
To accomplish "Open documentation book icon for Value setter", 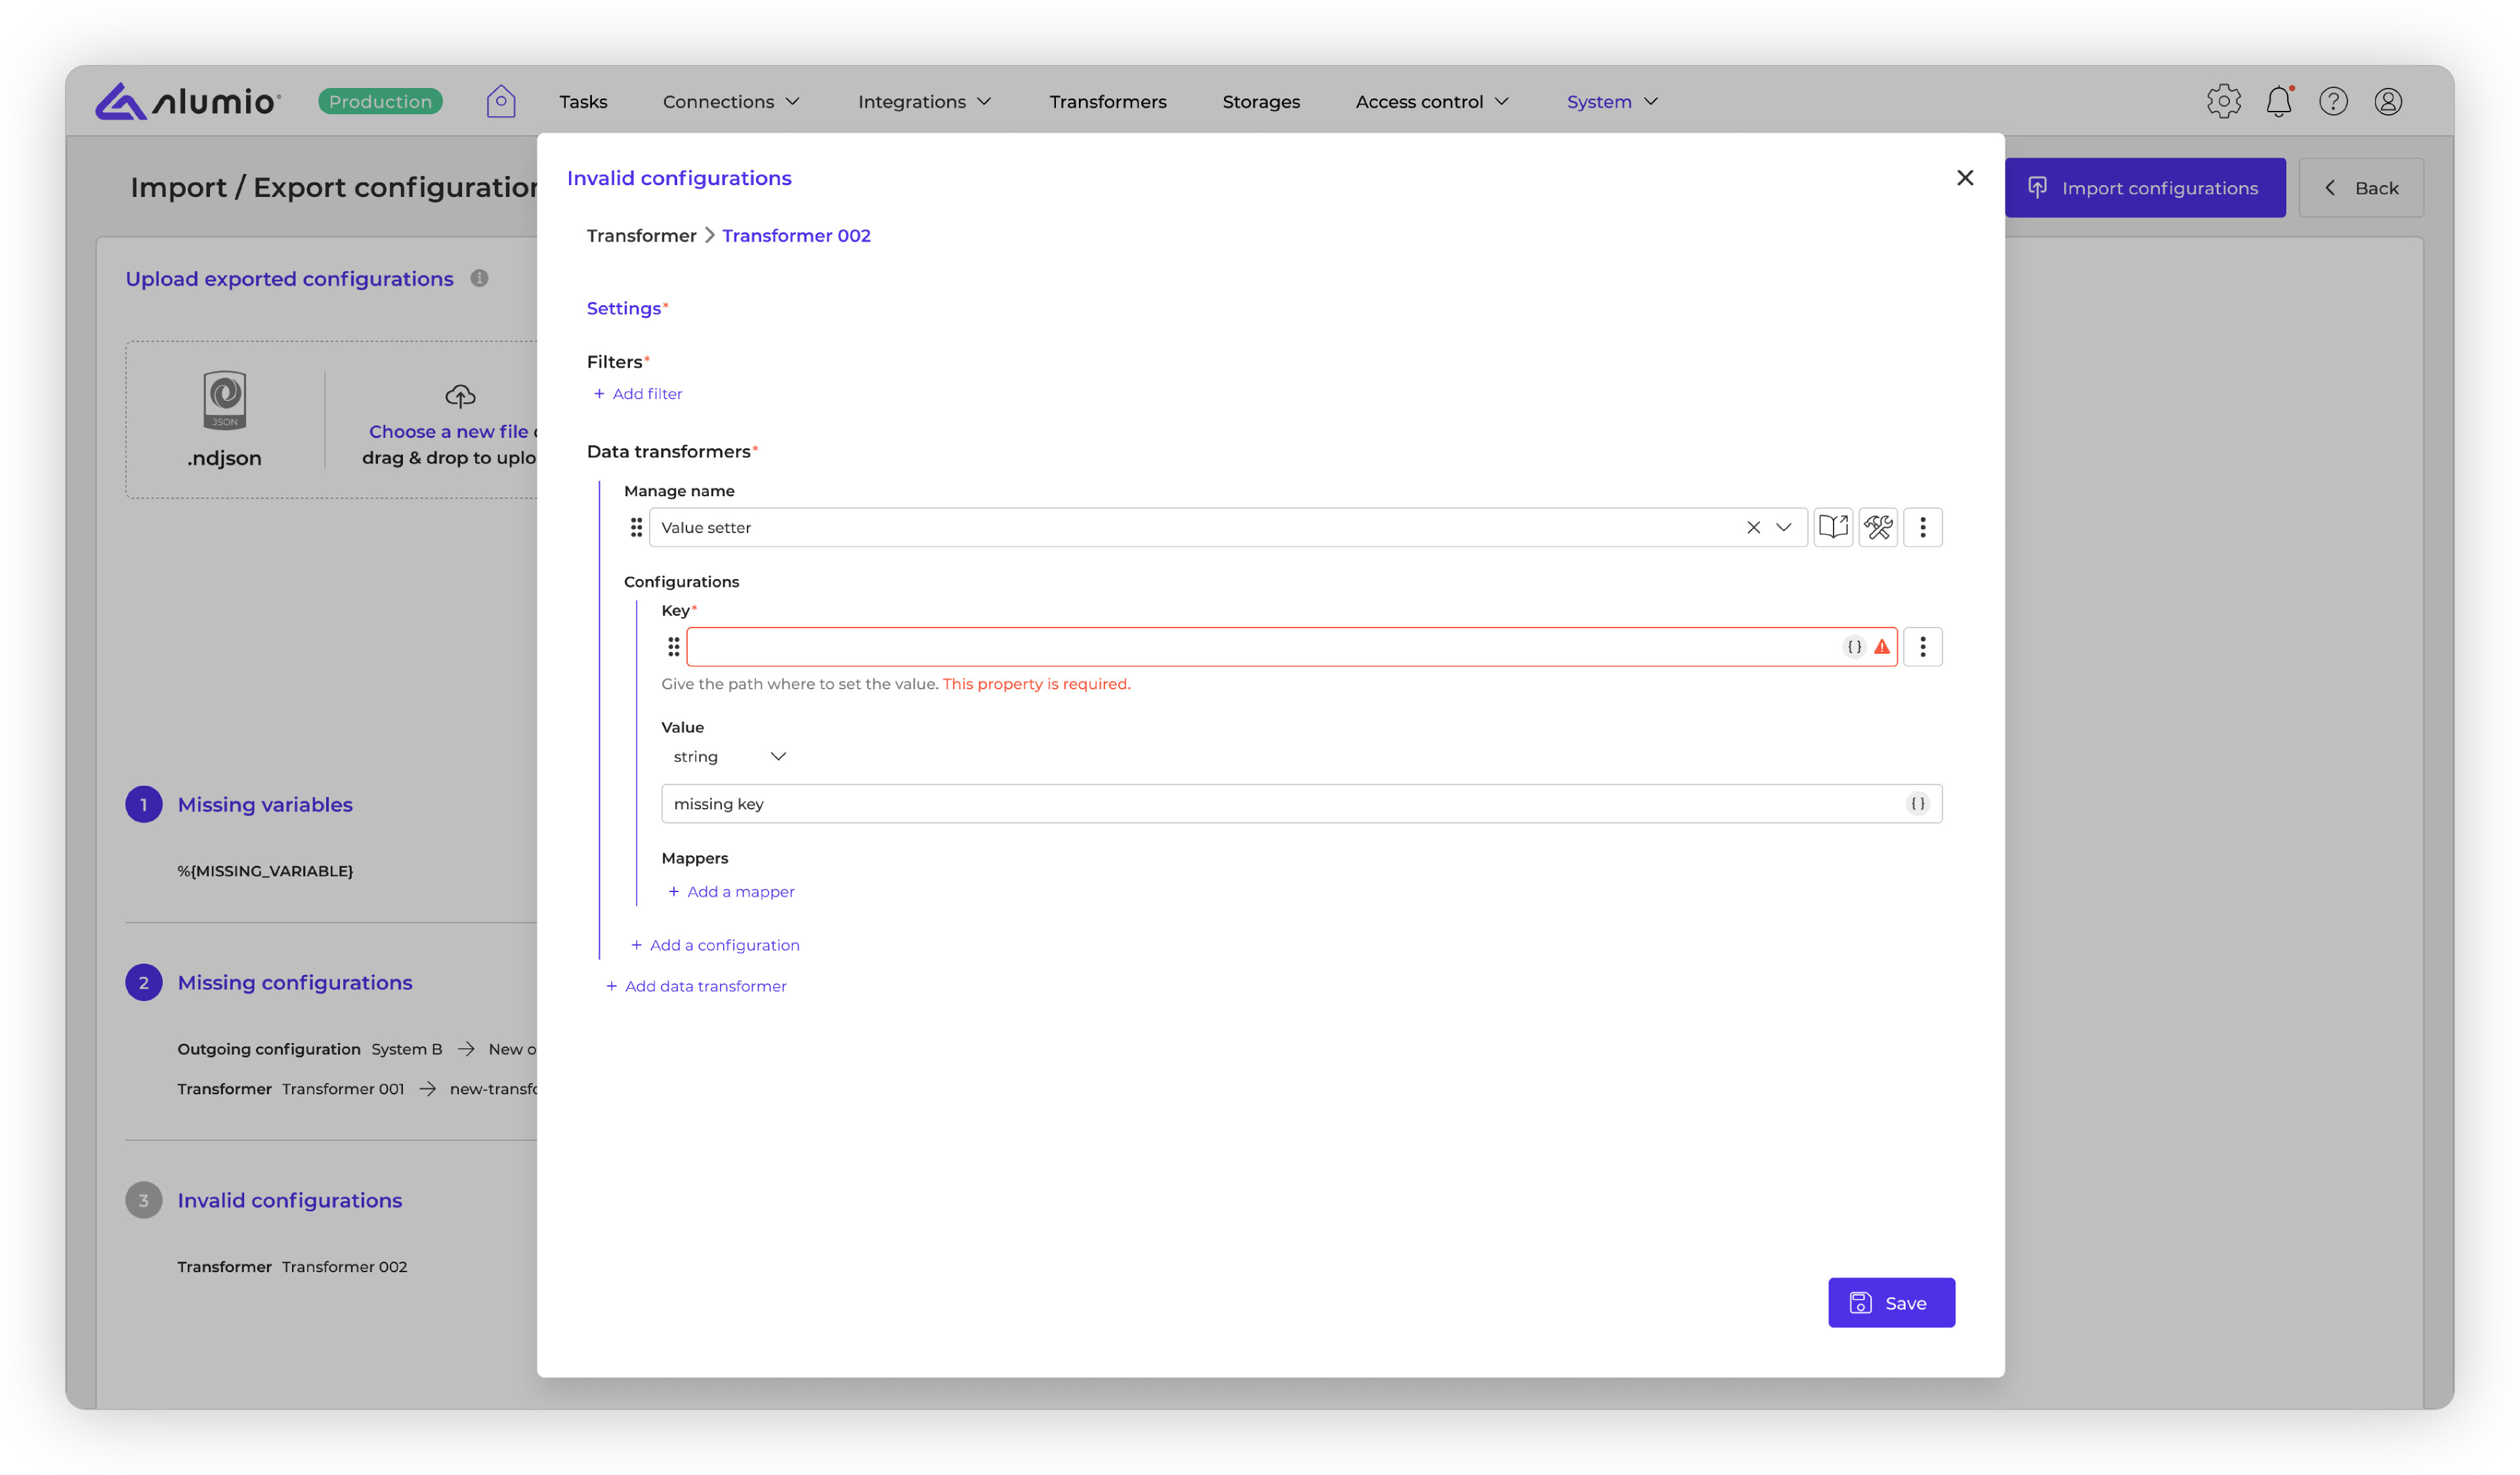I will pos(1833,527).
